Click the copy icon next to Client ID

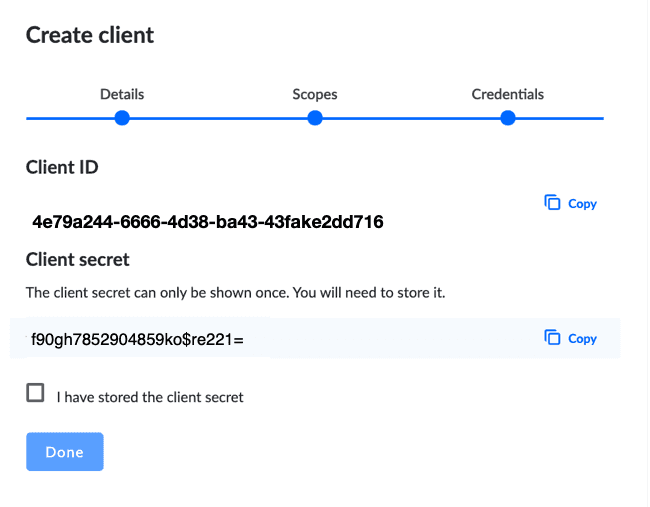(x=552, y=203)
